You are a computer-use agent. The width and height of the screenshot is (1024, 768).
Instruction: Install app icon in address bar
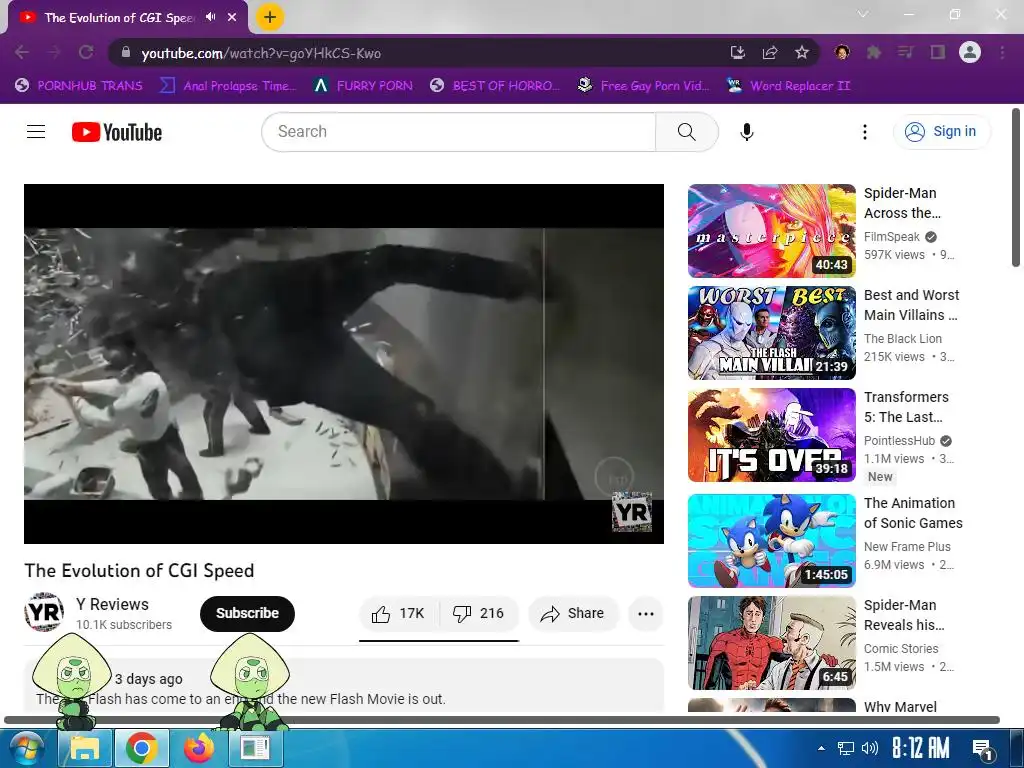point(737,52)
